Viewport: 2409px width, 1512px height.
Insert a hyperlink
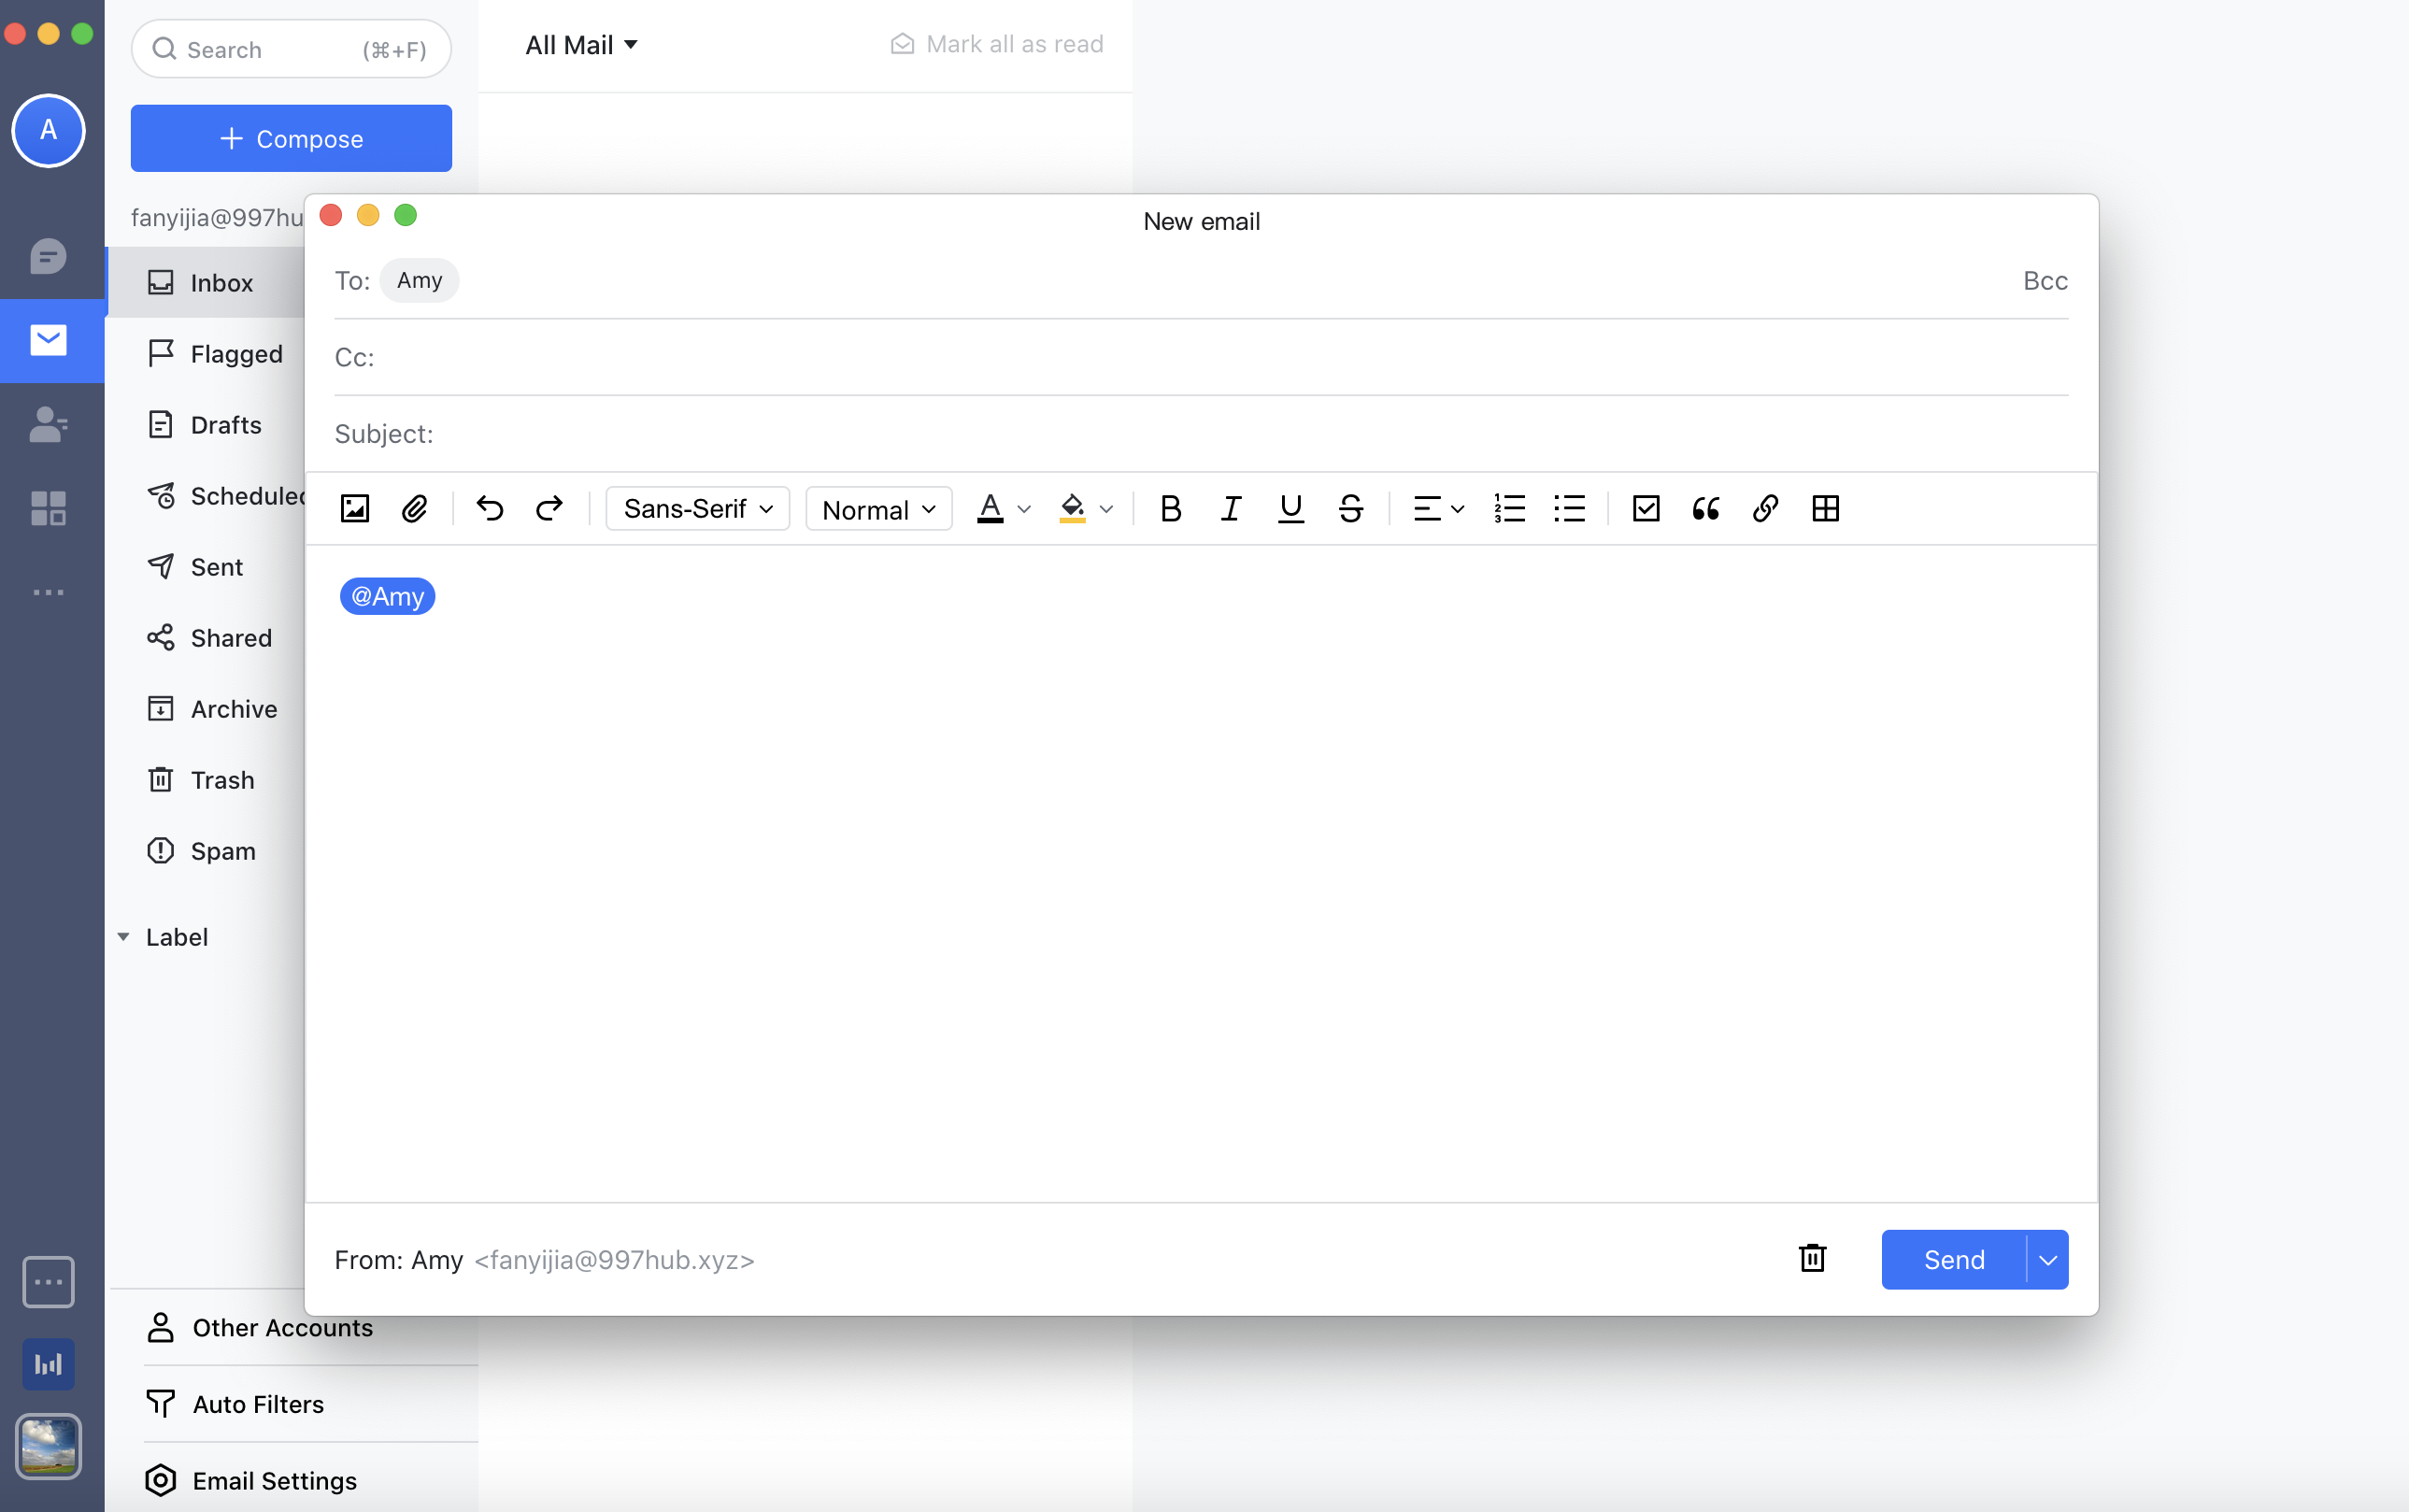click(1764, 508)
